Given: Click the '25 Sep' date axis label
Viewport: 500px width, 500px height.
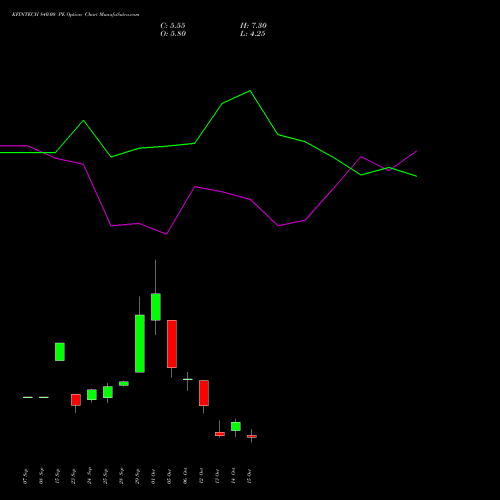Looking at the screenshot, I should 106,476.
